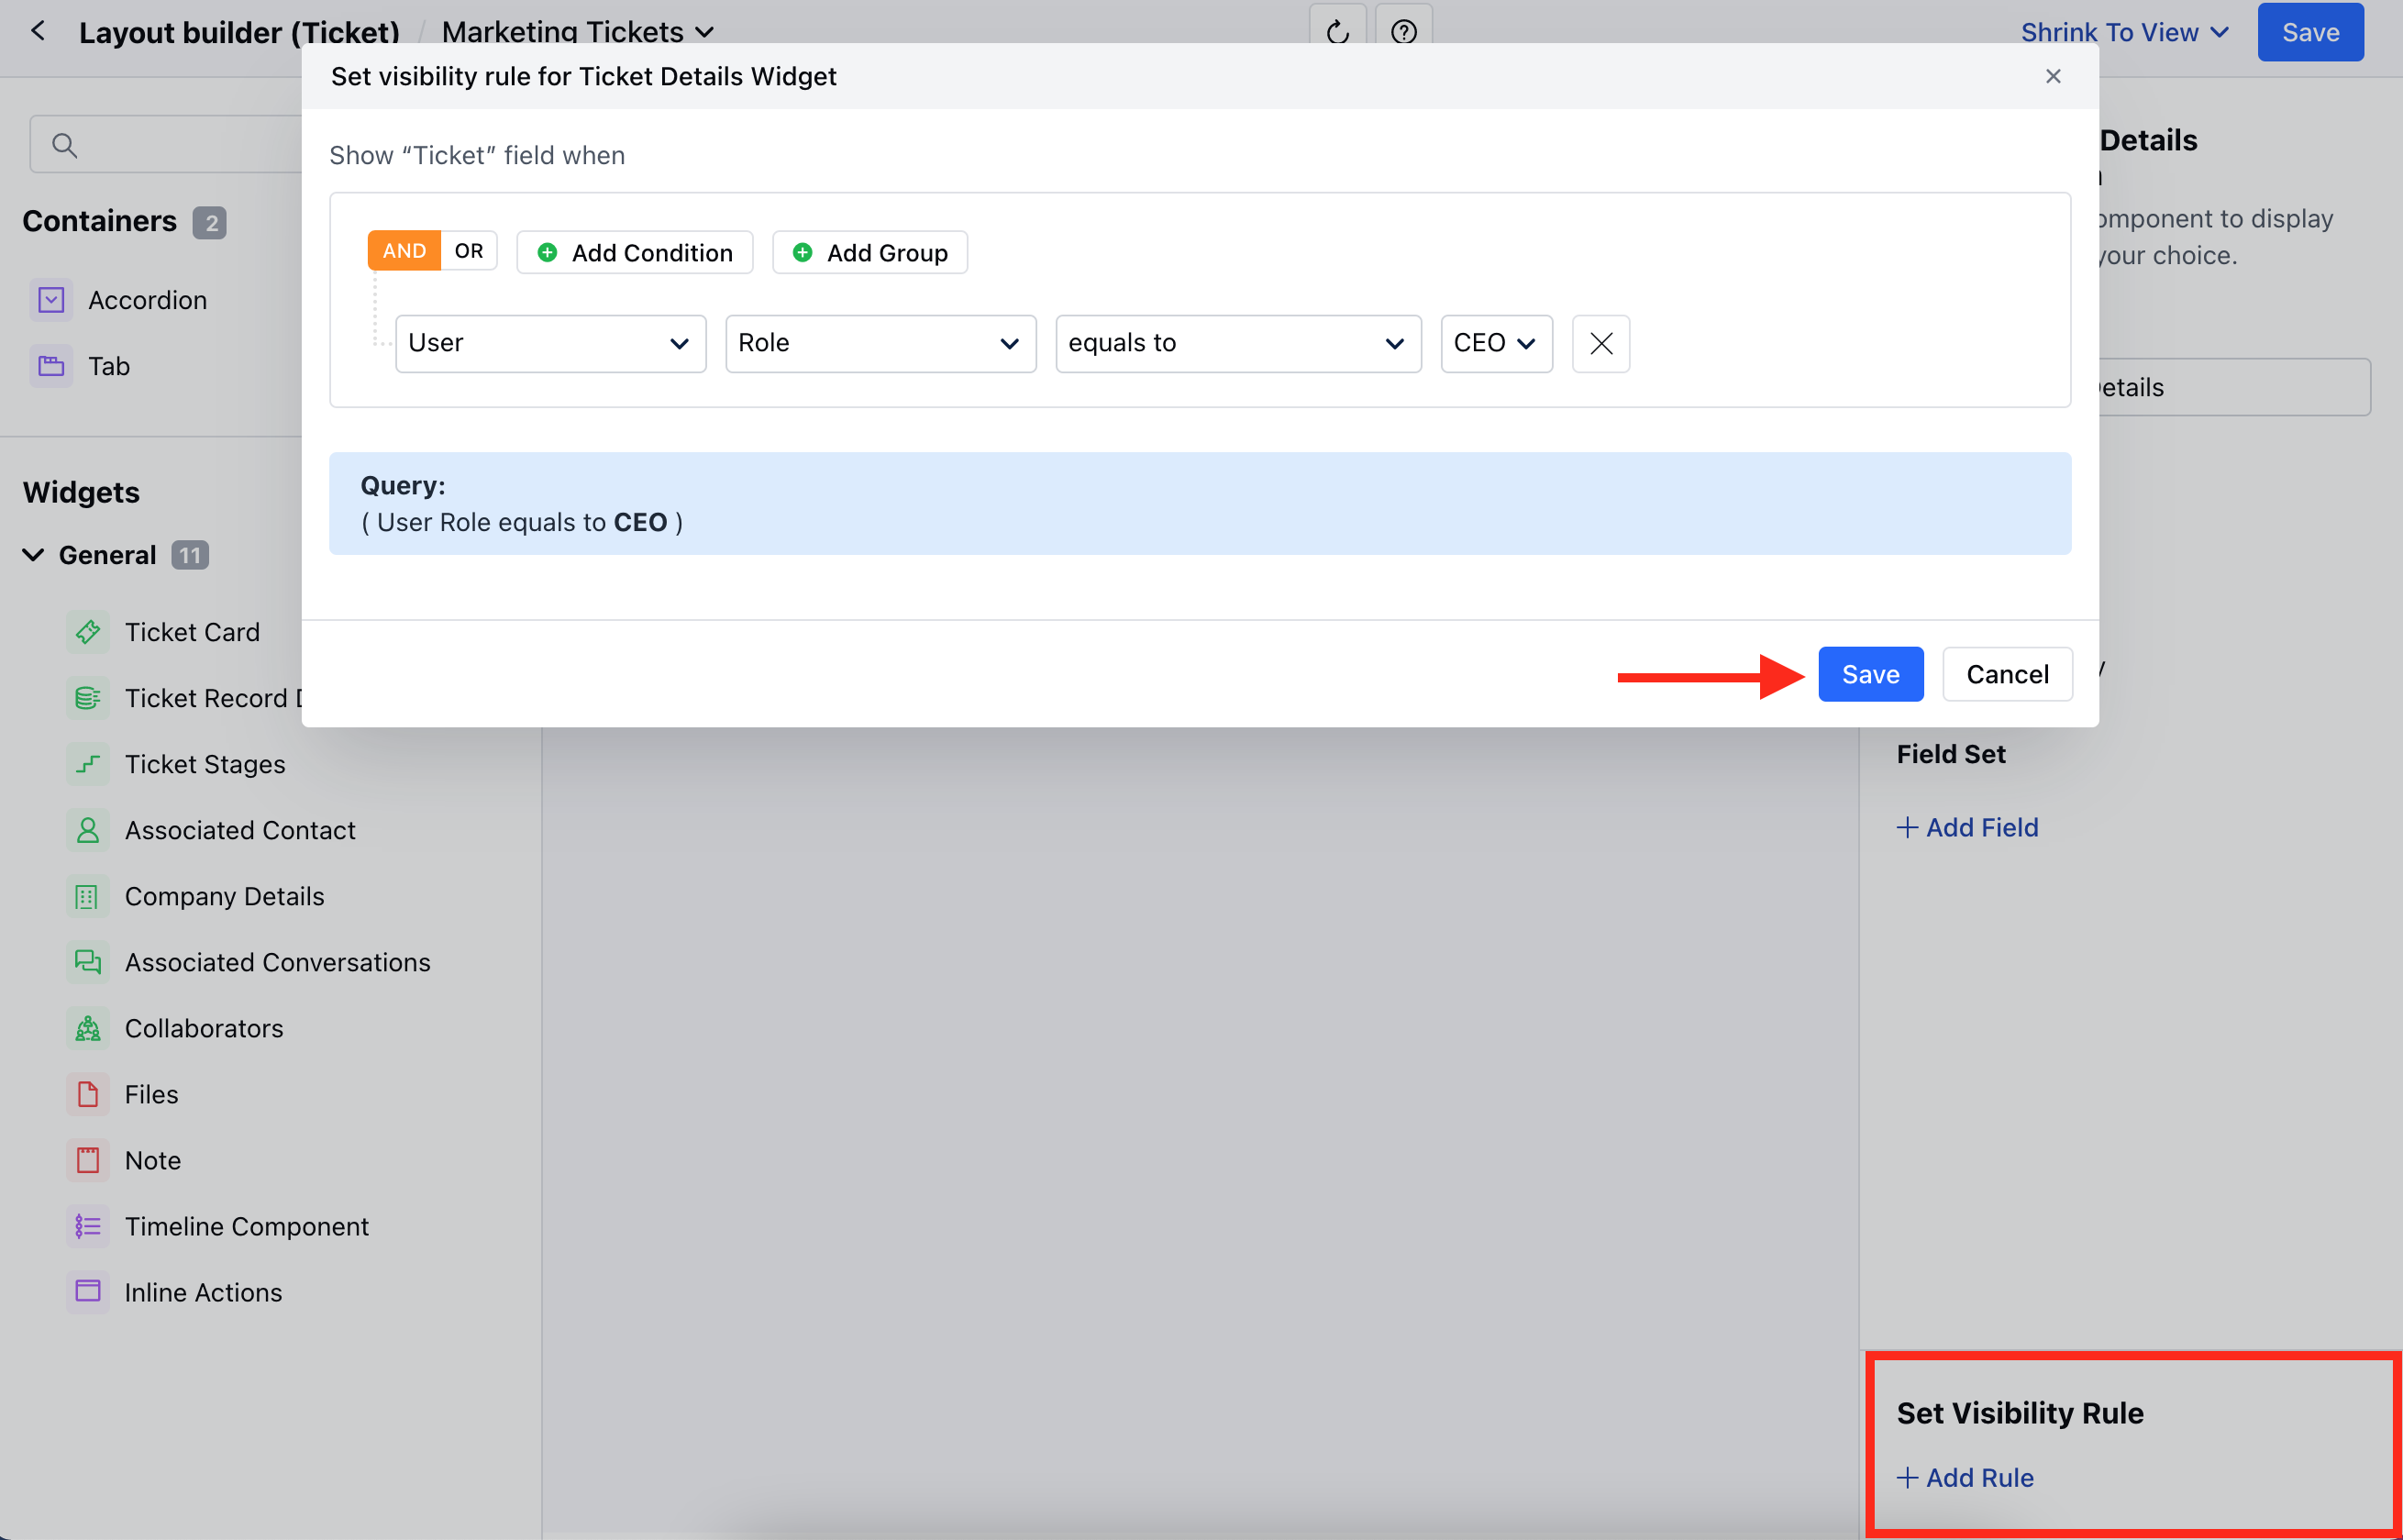Open the equals to operator dropdown
This screenshot has height=1540, width=2403.
[x=1237, y=343]
